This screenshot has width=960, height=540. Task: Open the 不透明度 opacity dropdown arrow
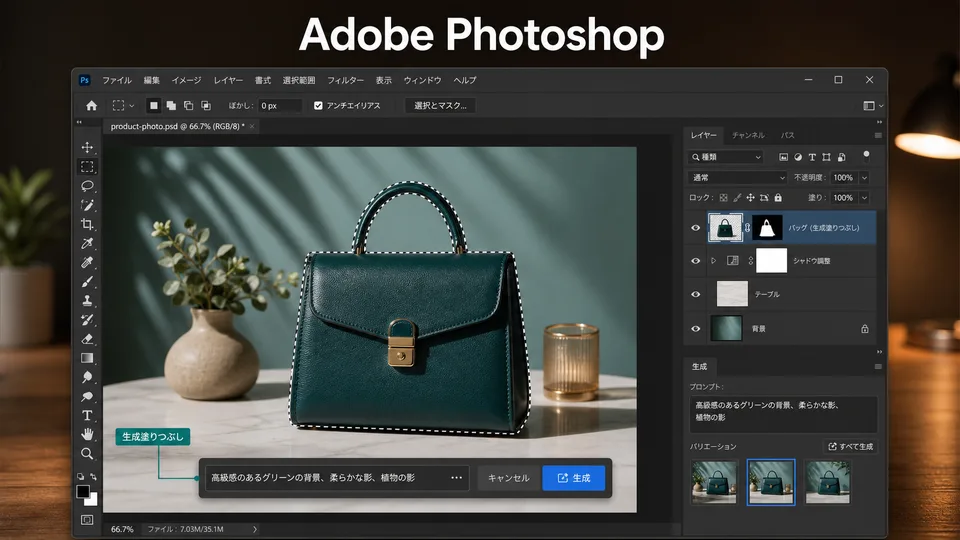click(864, 178)
